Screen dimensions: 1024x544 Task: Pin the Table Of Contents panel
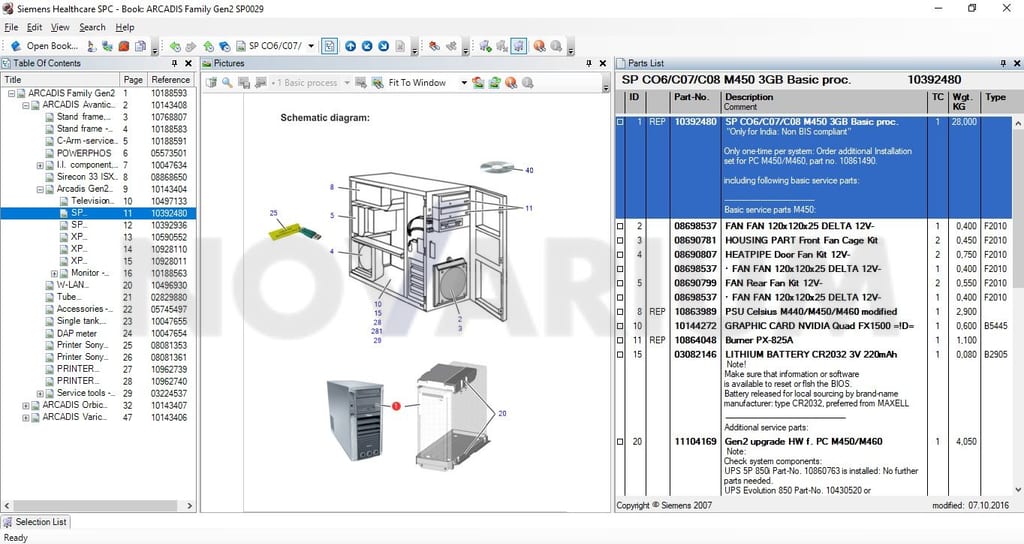pos(174,63)
